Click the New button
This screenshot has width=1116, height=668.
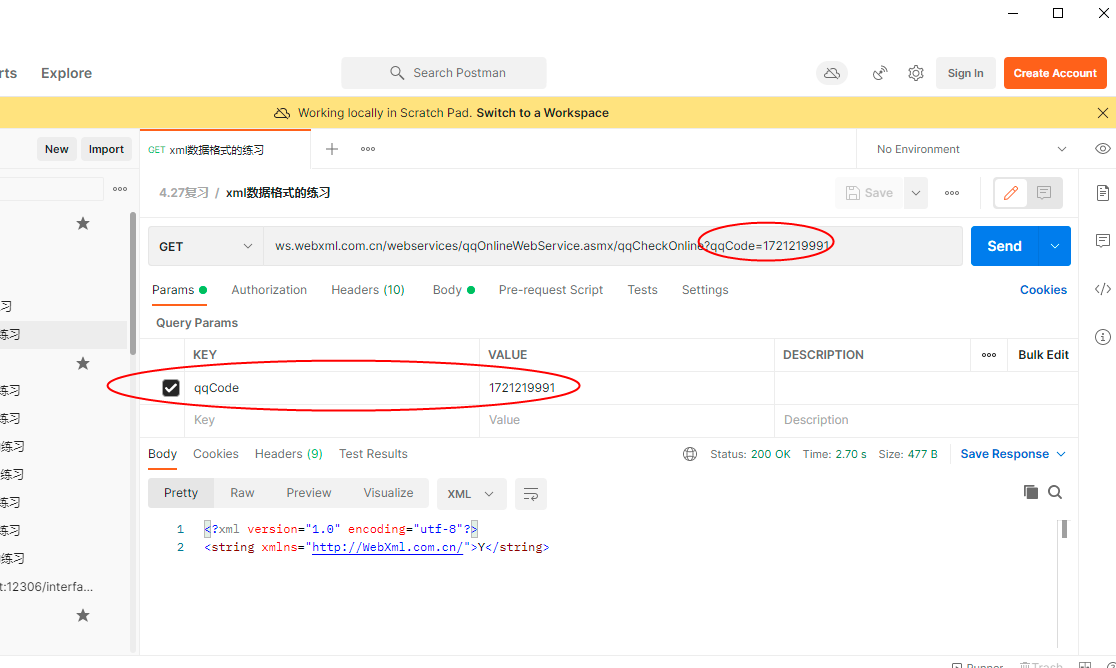click(57, 149)
